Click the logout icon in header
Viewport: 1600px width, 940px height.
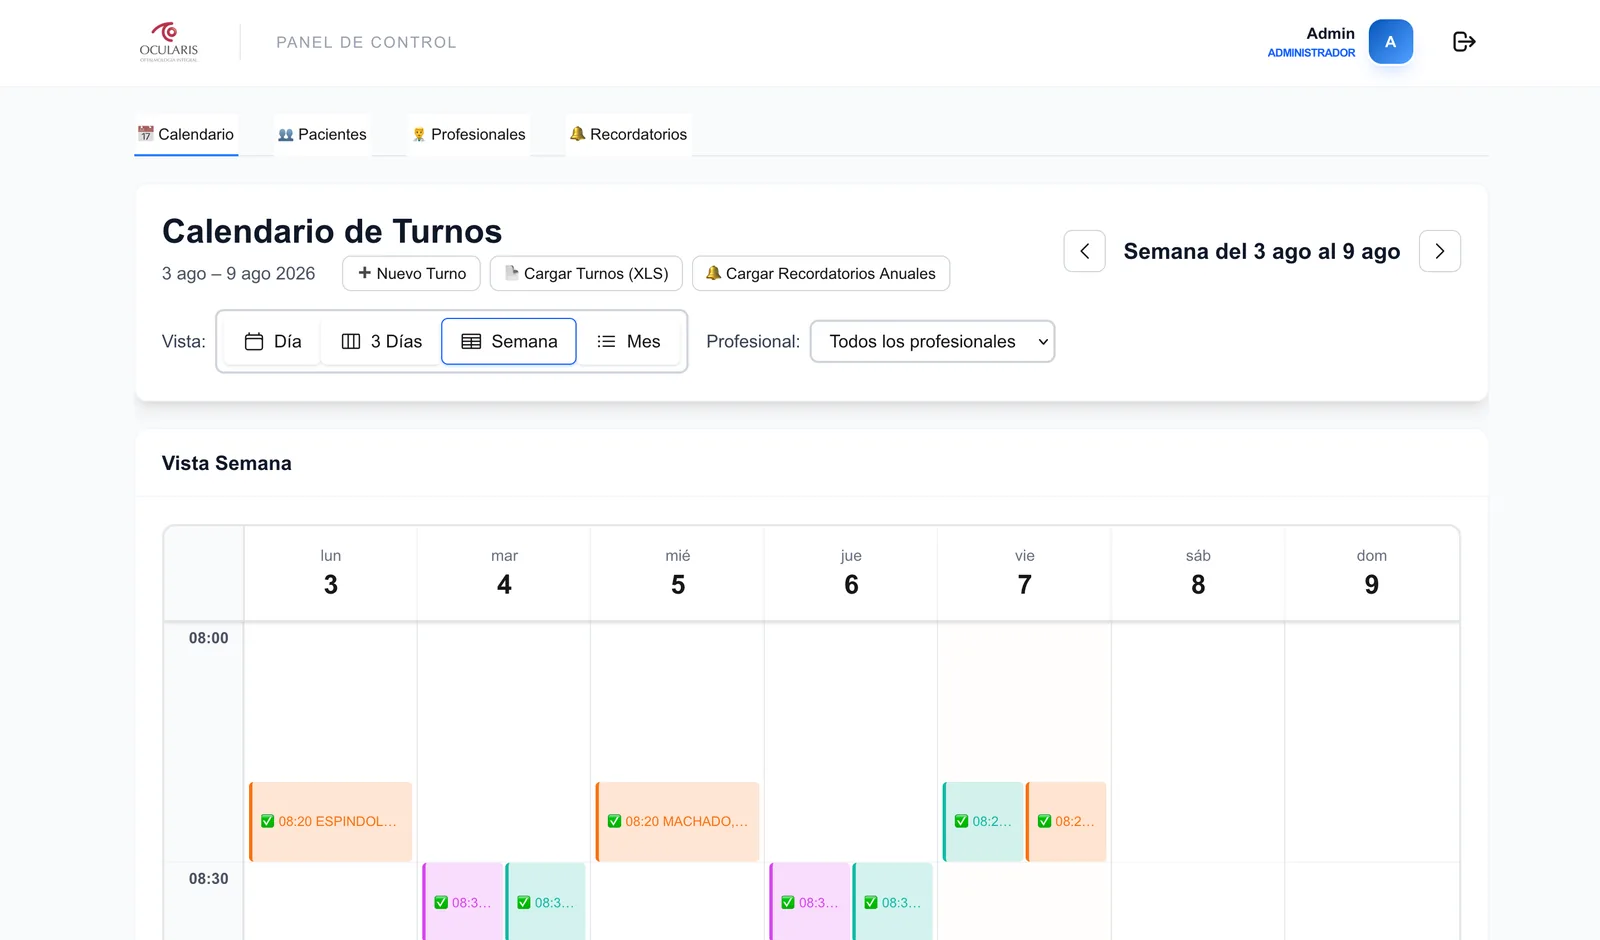tap(1464, 42)
